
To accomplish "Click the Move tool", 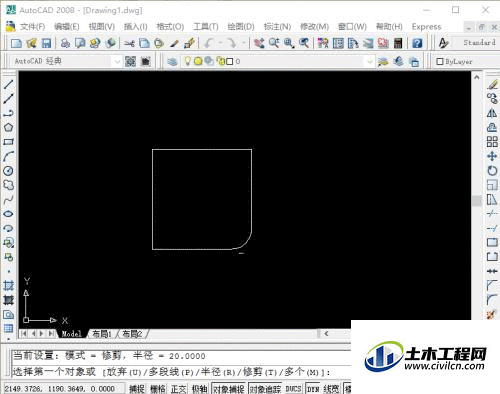I will [492, 156].
